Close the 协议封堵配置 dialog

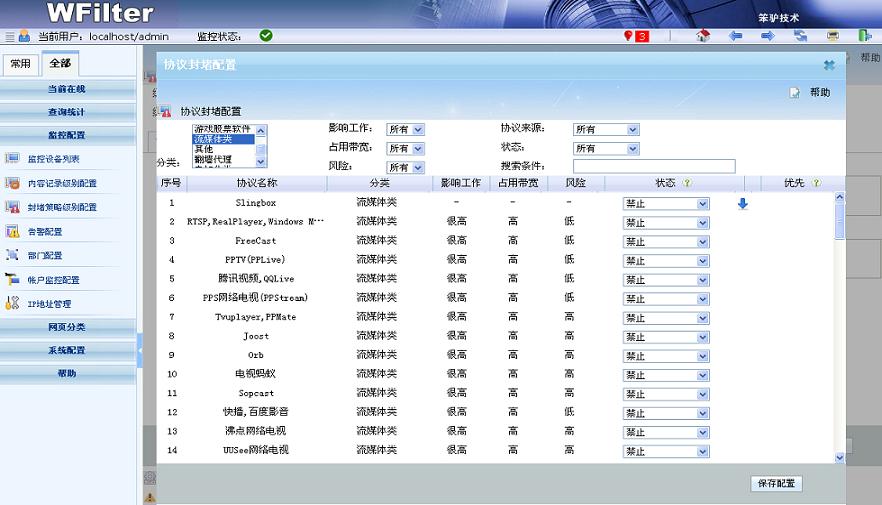tap(829, 65)
